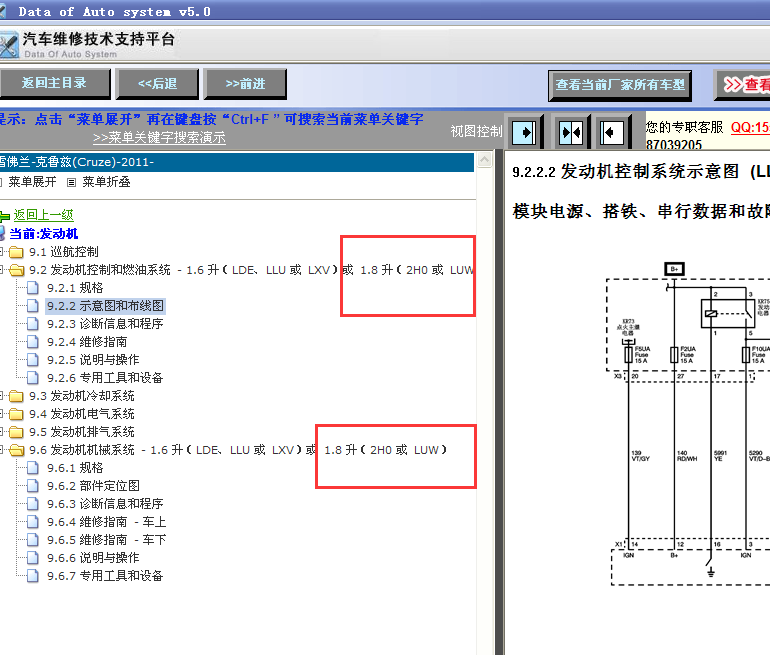Click 菜单展开 expand menu option
The image size is (770, 655).
point(32,182)
